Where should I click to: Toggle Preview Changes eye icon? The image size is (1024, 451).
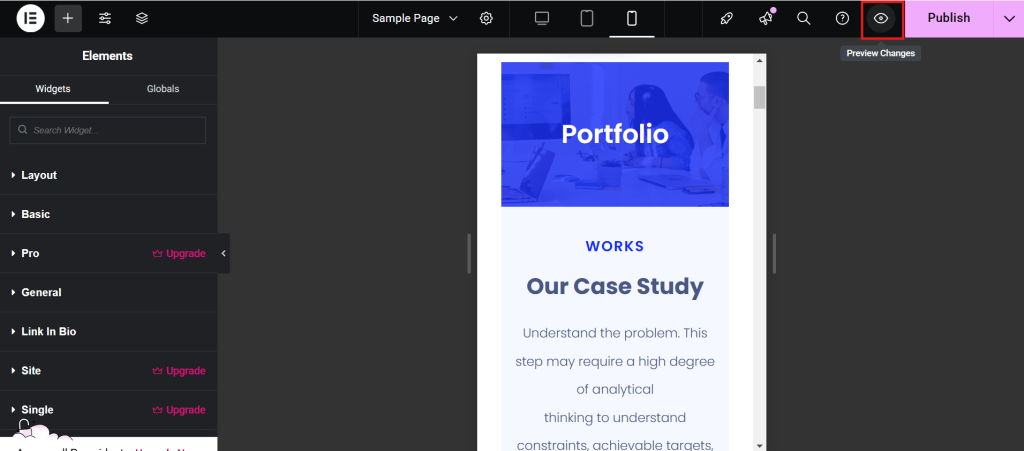pyautogui.click(x=881, y=18)
